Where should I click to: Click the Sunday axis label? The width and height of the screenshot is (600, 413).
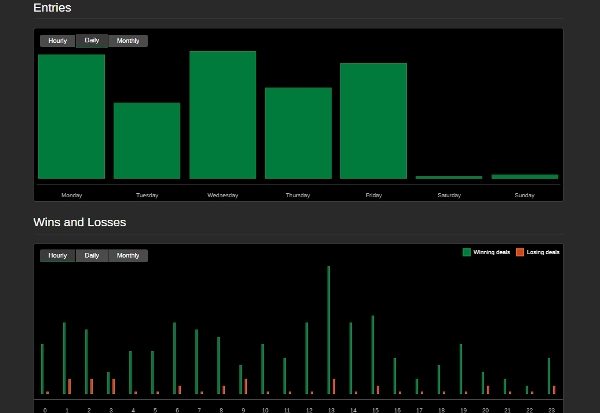pos(525,195)
